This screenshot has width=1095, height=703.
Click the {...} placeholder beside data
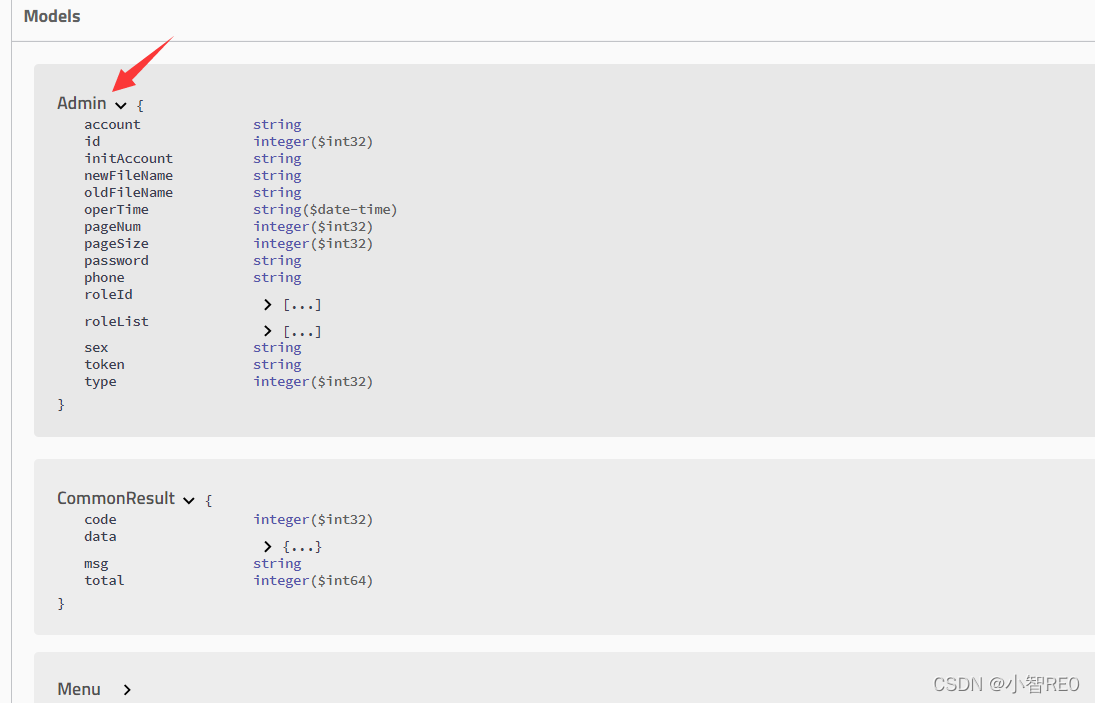coord(302,546)
